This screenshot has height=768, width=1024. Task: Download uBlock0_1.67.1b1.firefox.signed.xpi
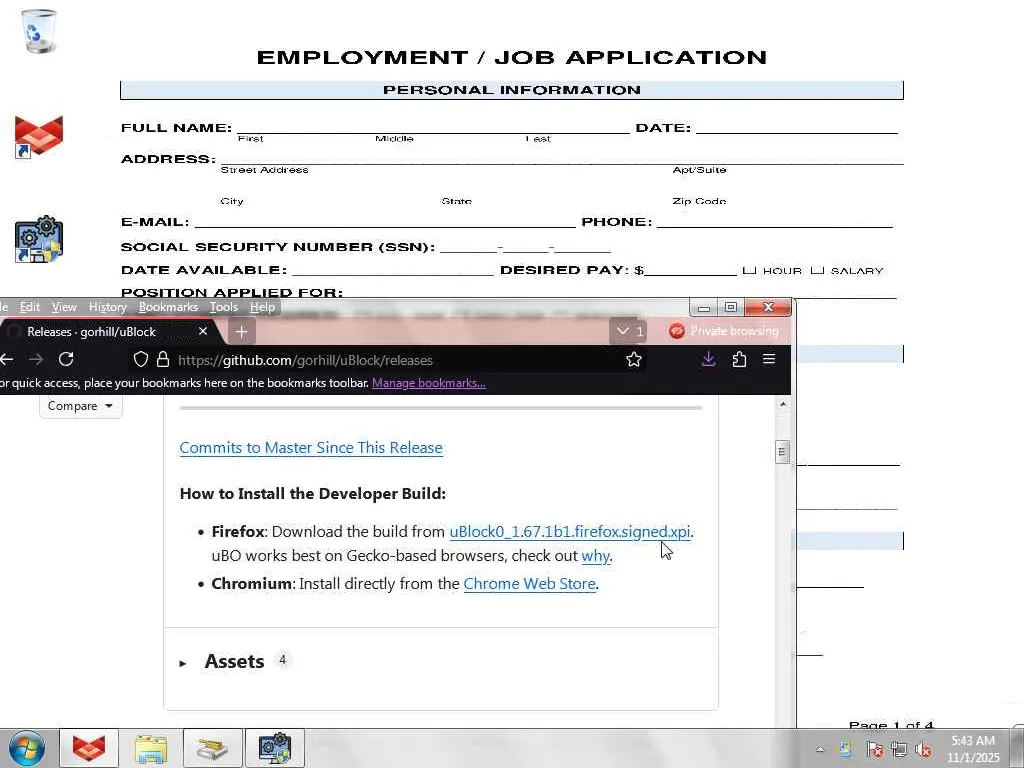(x=569, y=532)
